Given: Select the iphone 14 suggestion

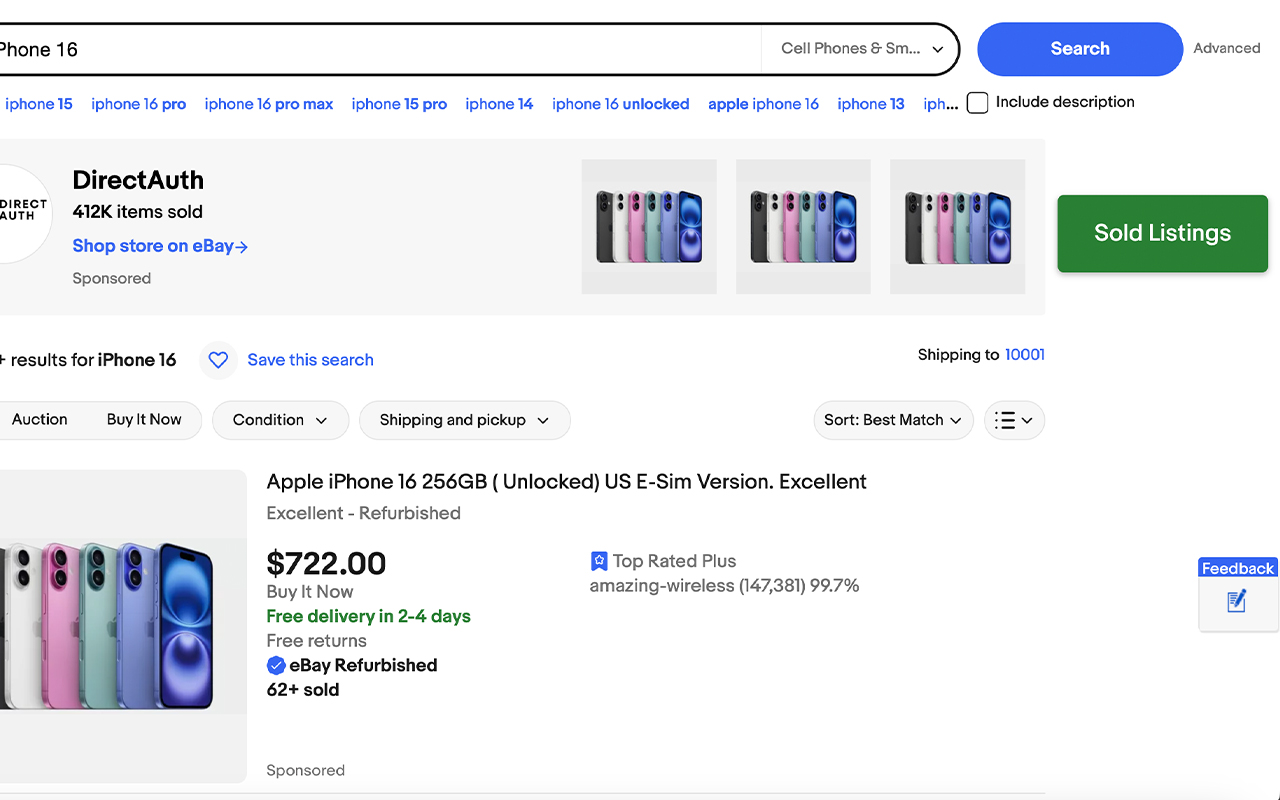Looking at the screenshot, I should tap(499, 104).
